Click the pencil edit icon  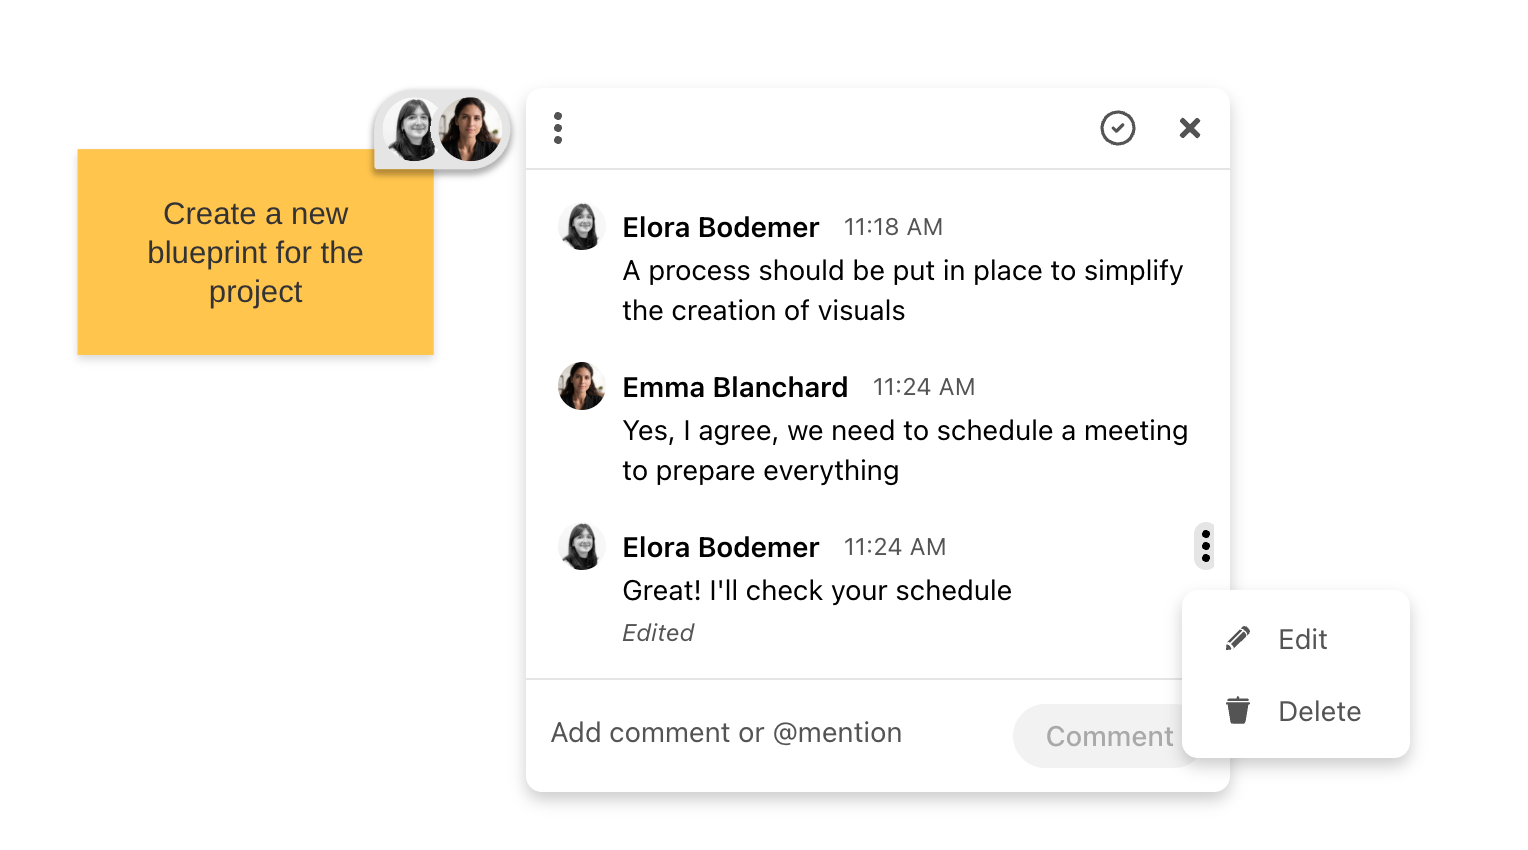pos(1238,639)
